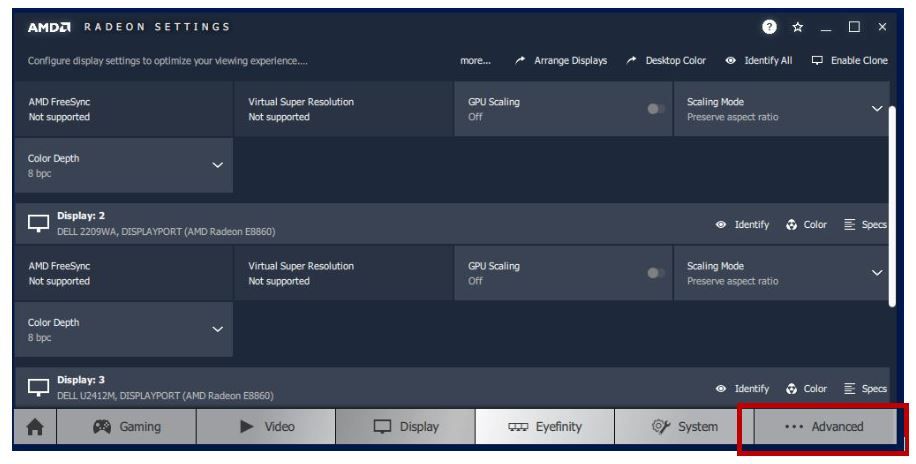Image resolution: width=916 pixels, height=464 pixels.
Task: Switch to the Video tab
Action: coord(266,427)
